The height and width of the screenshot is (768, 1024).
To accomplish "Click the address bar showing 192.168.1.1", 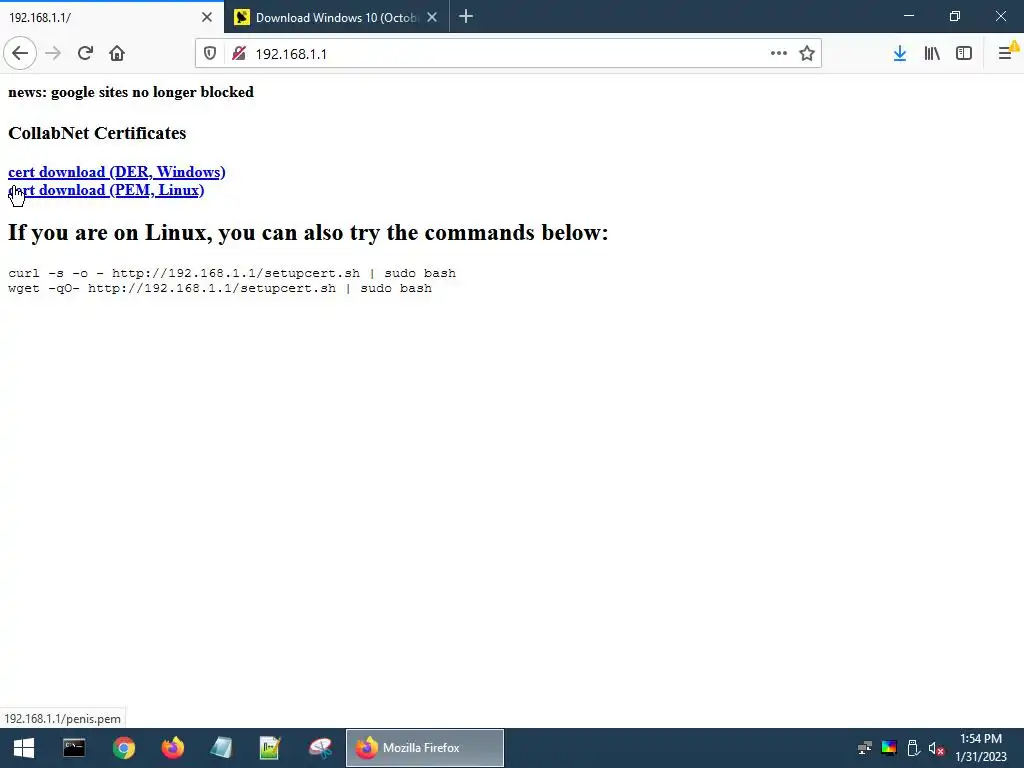I will point(508,54).
